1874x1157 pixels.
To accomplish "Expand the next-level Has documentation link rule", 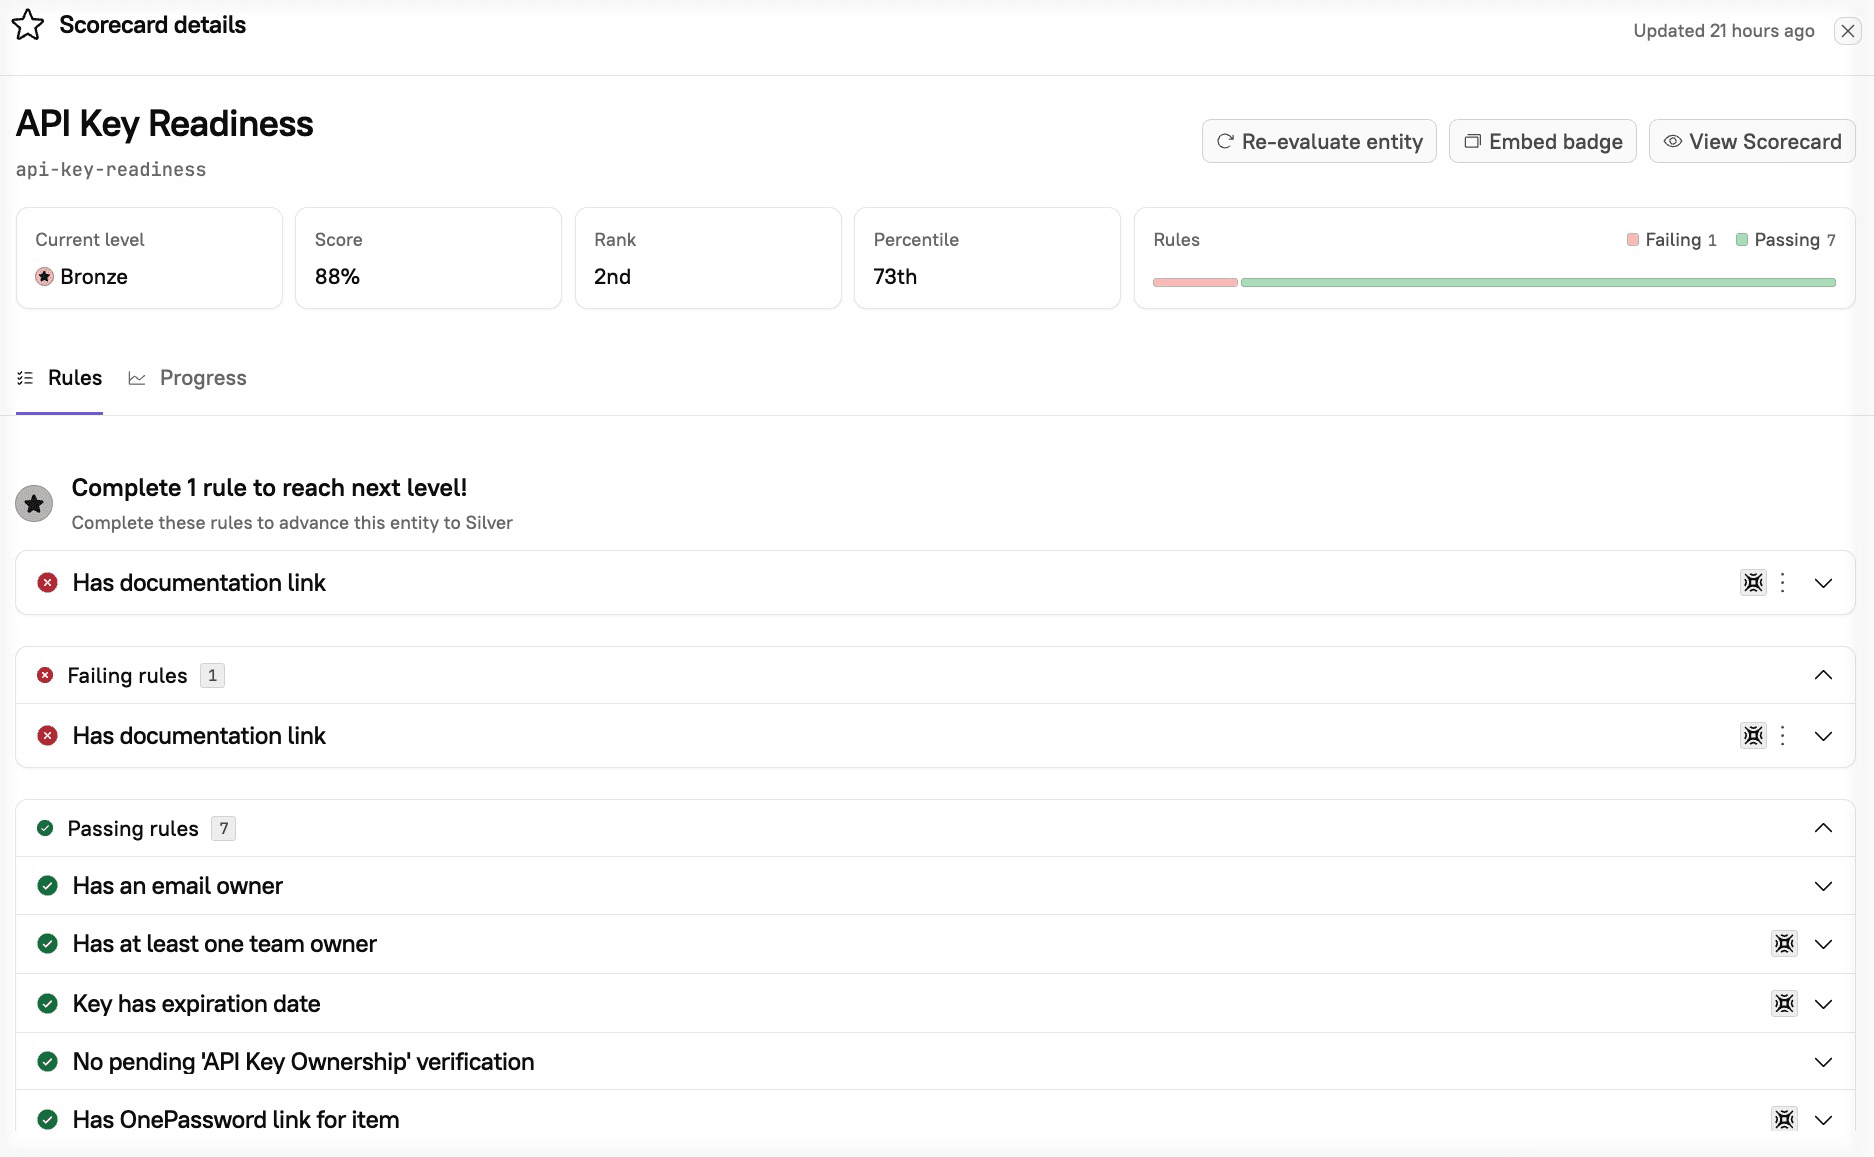I will (1823, 583).
